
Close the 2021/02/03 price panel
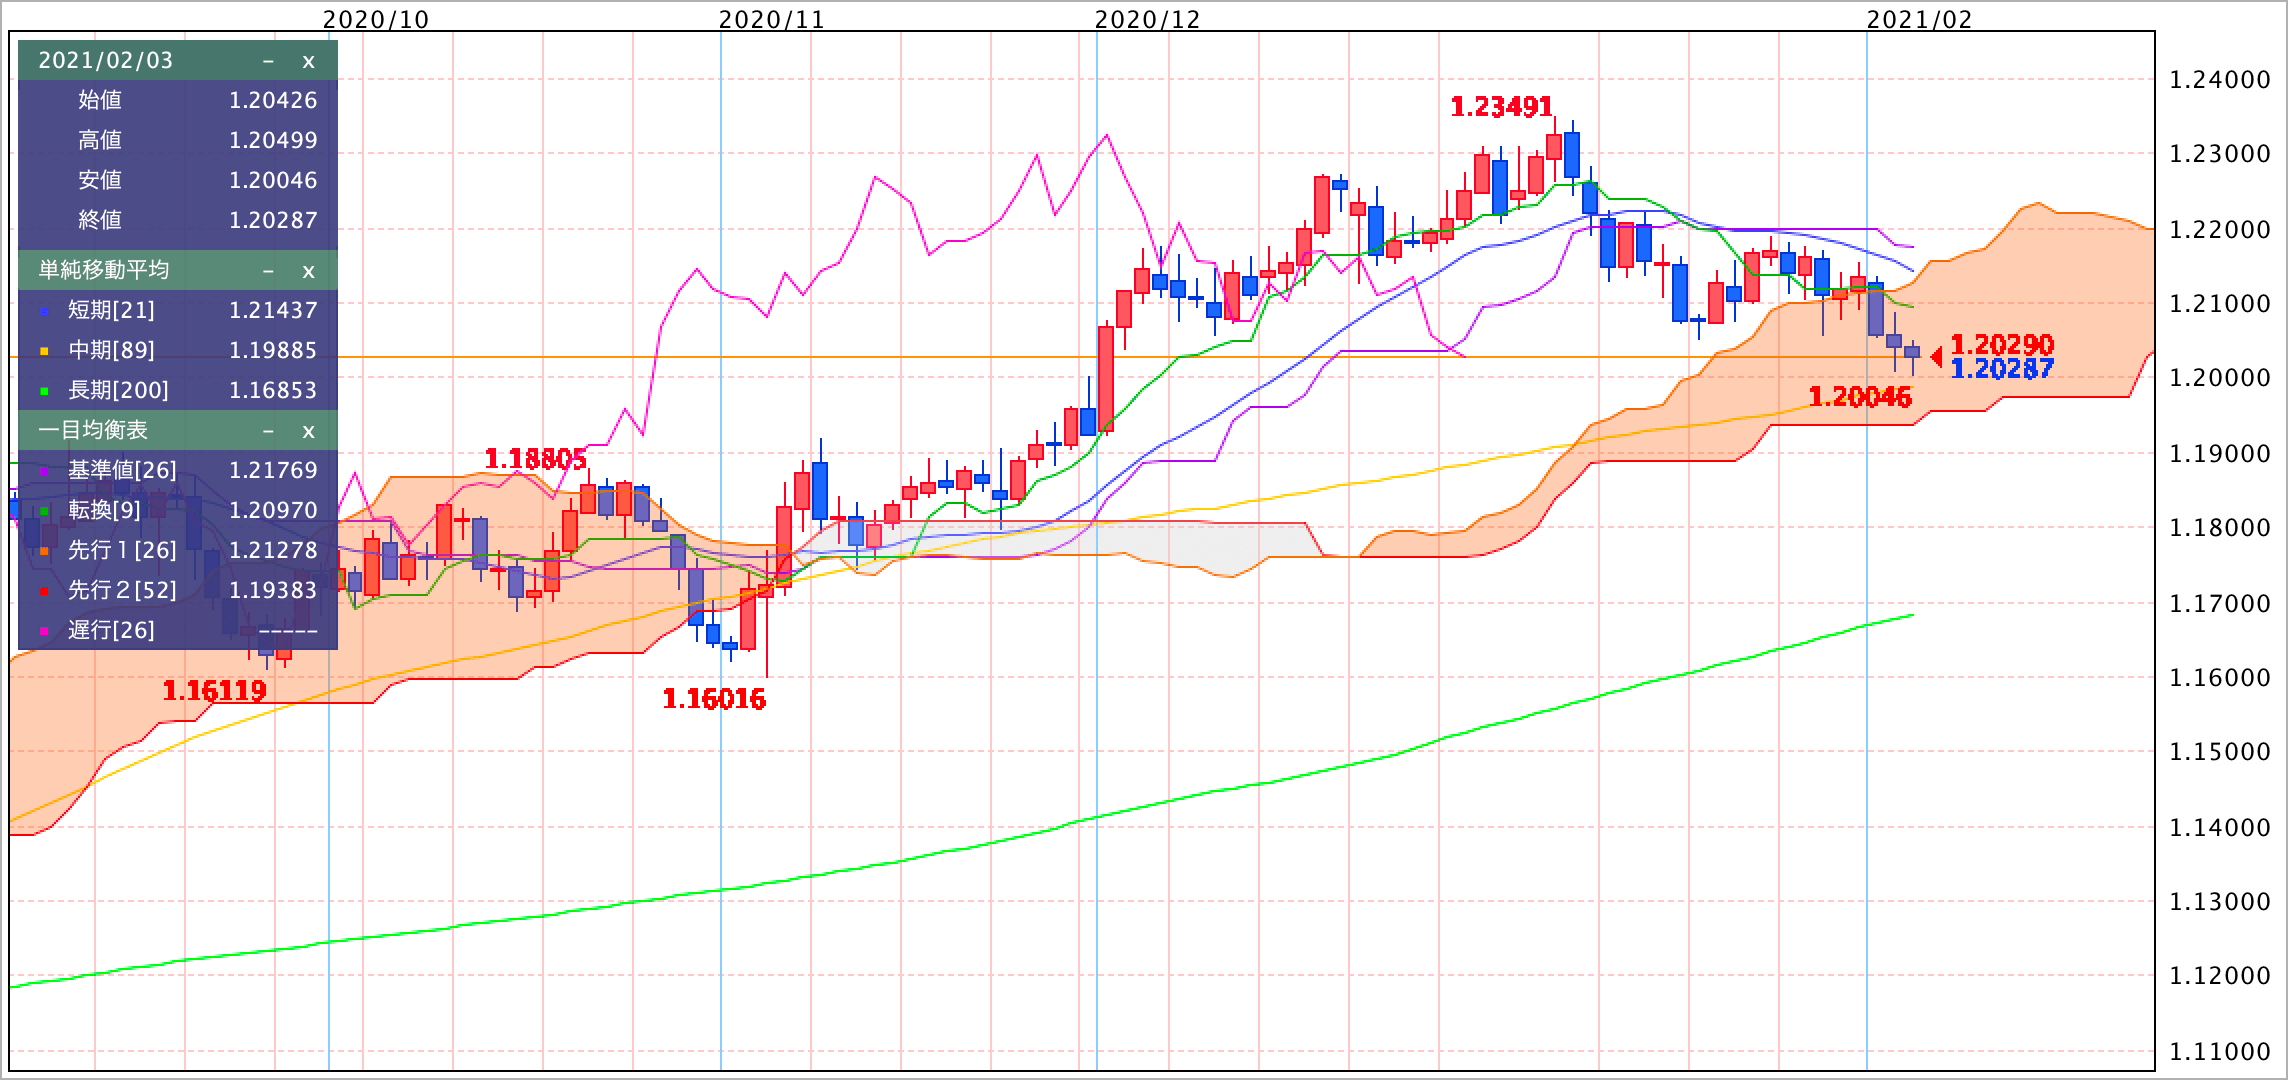pos(308,61)
